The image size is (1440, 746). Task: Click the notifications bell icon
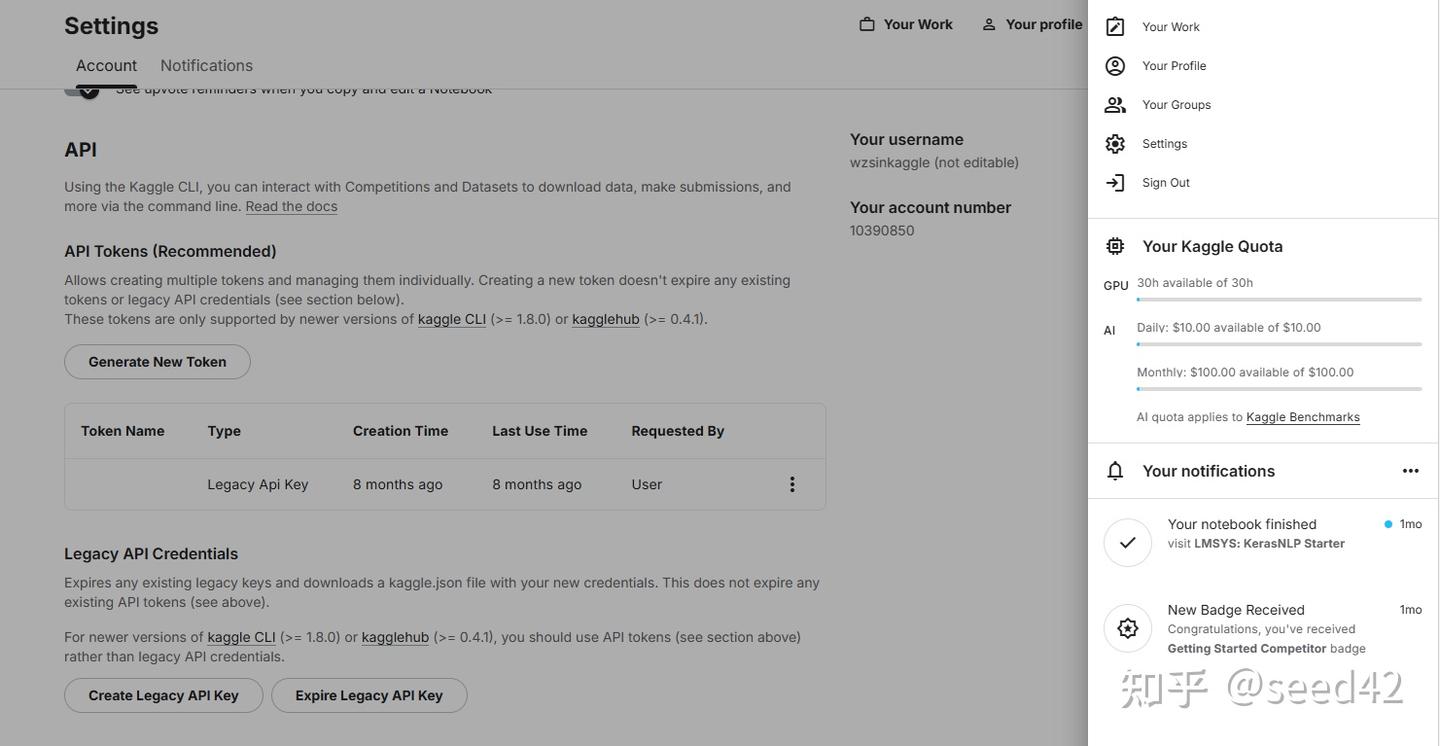point(1115,471)
